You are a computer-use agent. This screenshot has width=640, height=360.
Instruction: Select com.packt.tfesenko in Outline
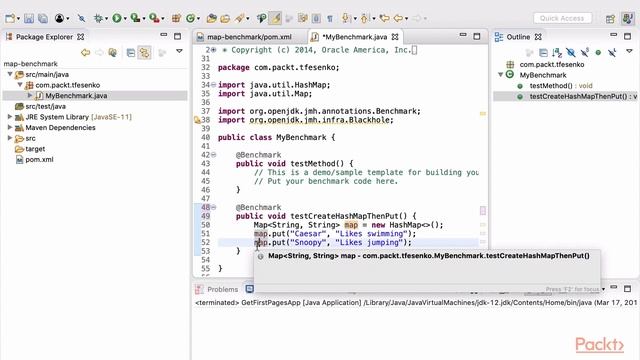(551, 64)
